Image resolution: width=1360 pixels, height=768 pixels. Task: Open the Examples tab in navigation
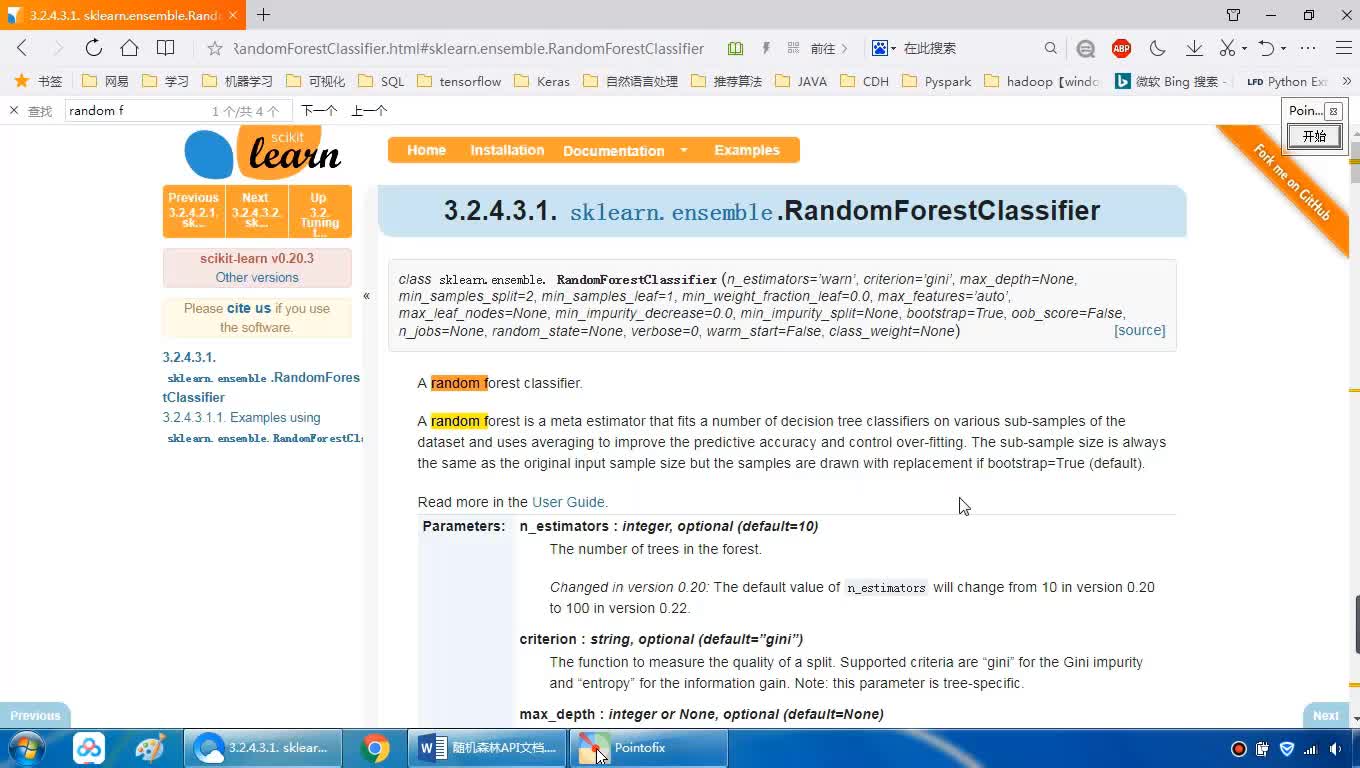click(x=746, y=150)
